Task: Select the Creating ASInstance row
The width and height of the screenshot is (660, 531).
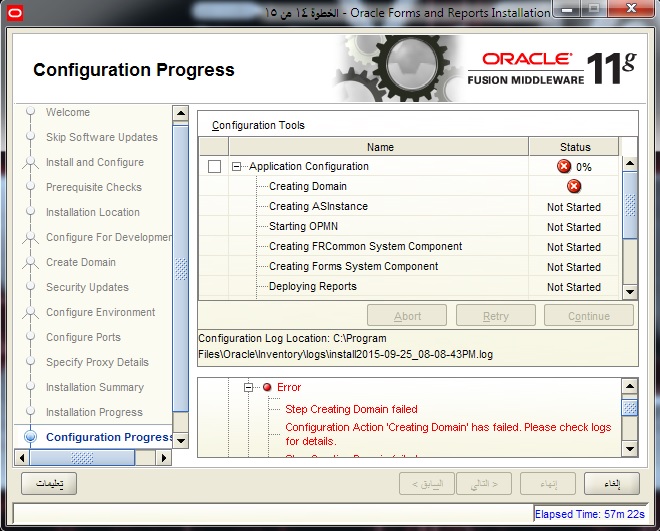Action: tap(318, 207)
